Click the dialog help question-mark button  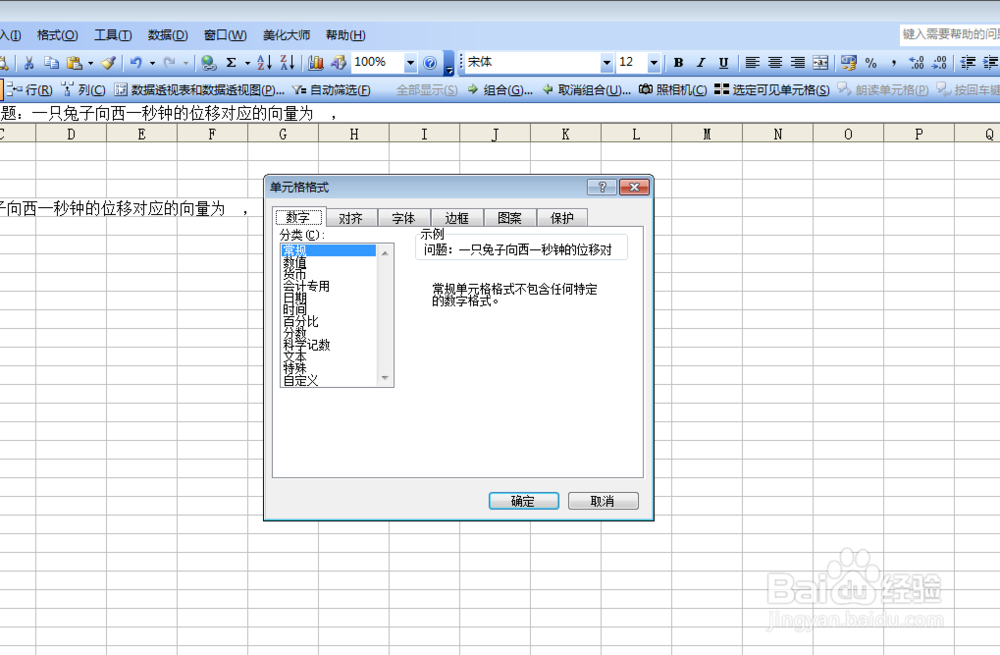[x=602, y=187]
